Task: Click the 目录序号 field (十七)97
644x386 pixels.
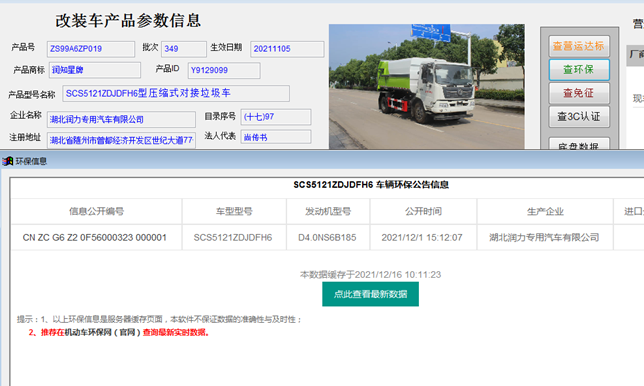Action: pos(276,117)
